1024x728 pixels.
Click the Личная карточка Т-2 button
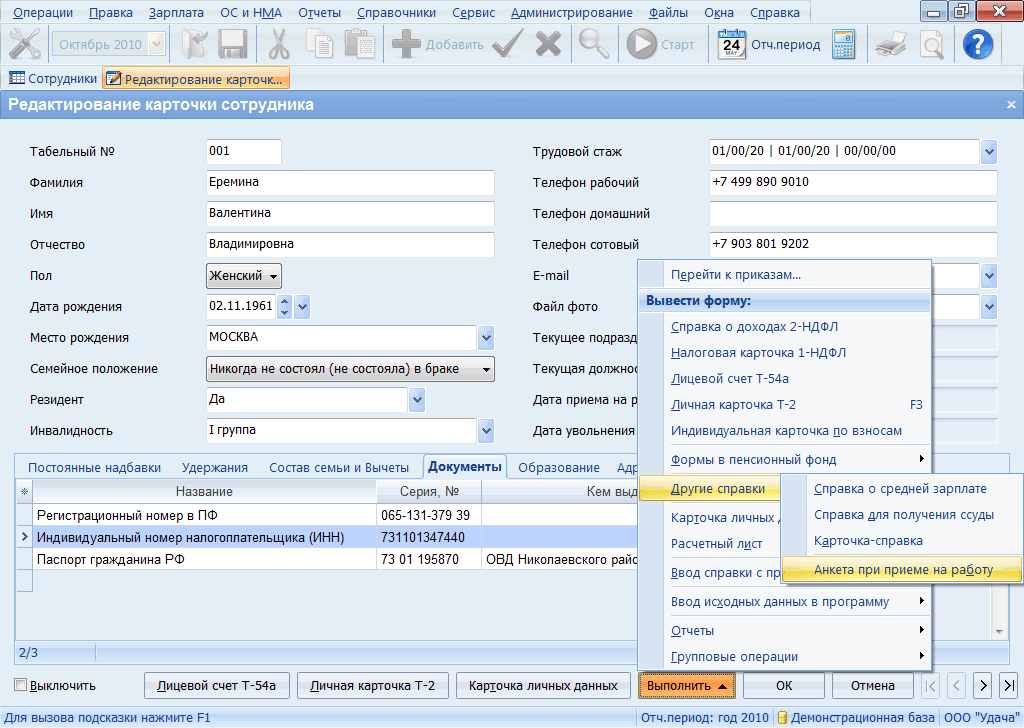coord(372,686)
